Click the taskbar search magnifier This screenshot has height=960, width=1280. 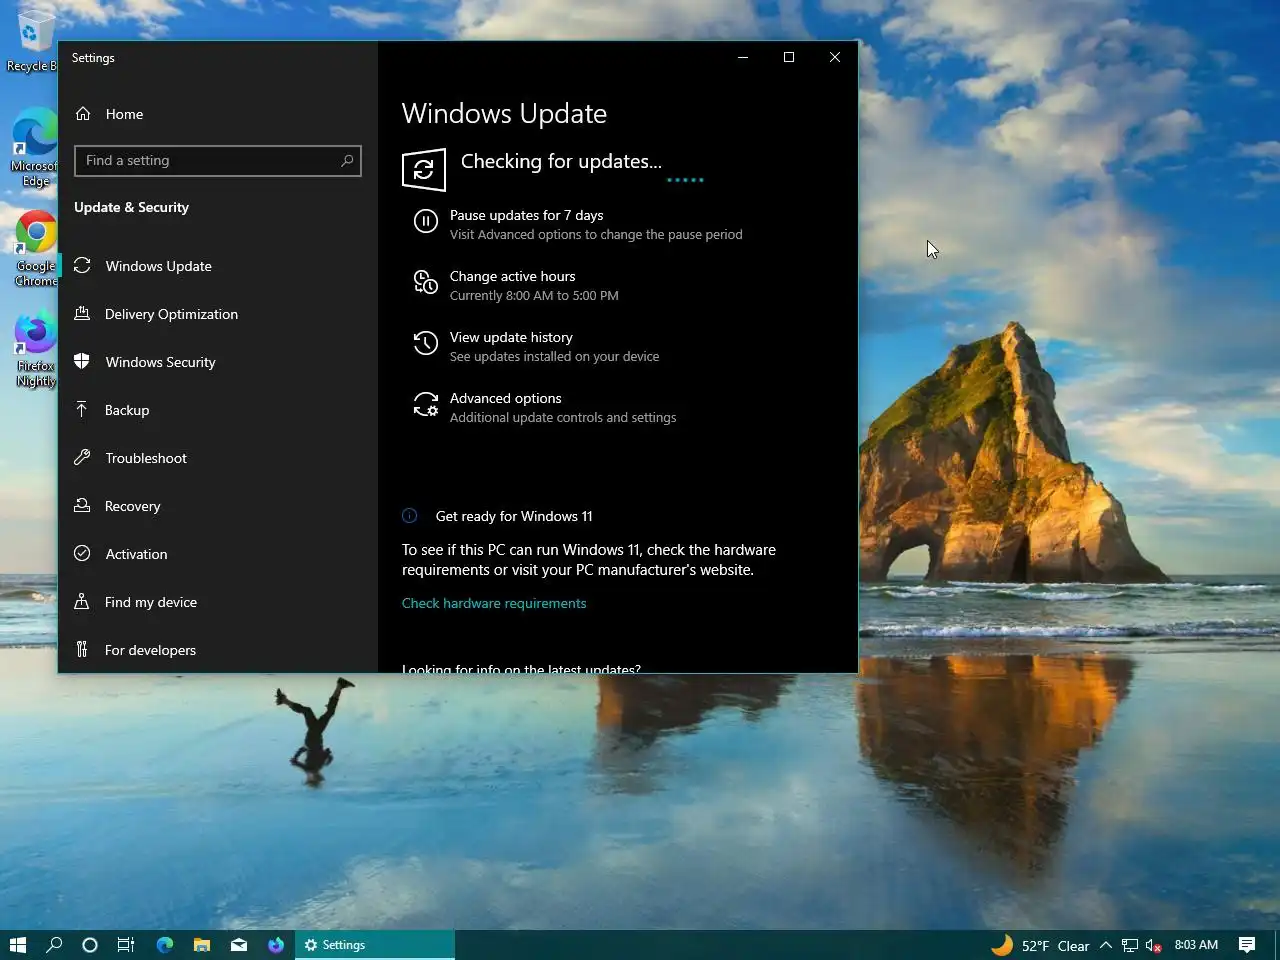pyautogui.click(x=54, y=945)
